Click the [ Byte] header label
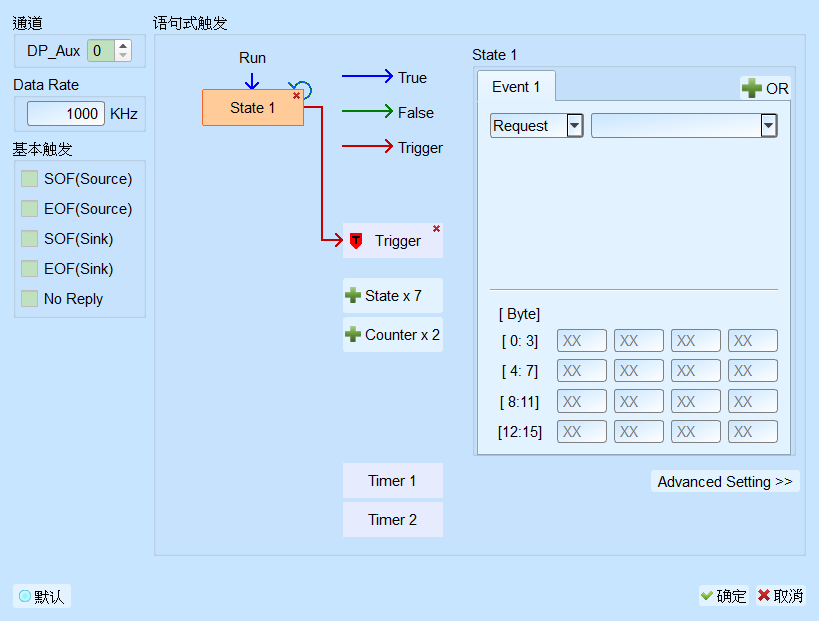Screen dimensions: 819x621 [519, 314]
